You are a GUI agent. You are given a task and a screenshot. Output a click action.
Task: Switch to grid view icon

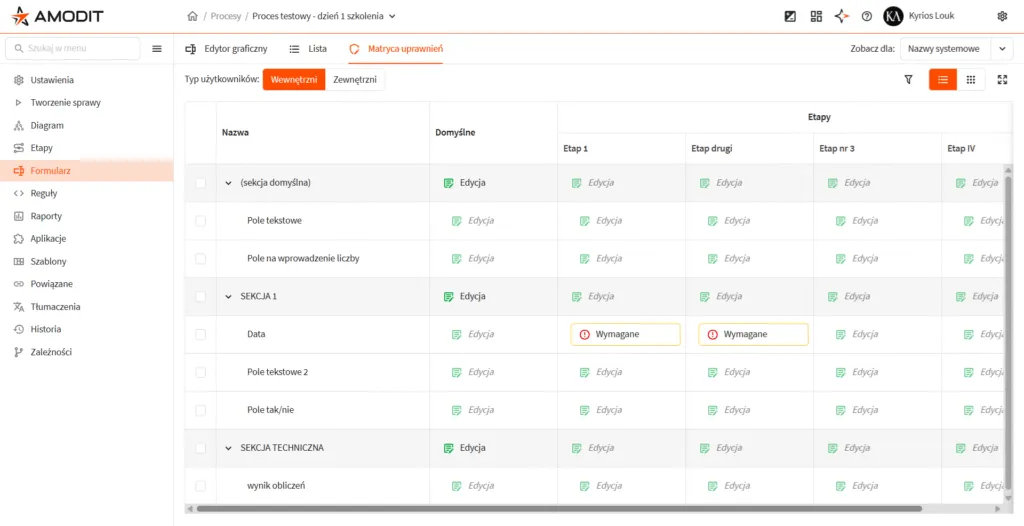(971, 80)
